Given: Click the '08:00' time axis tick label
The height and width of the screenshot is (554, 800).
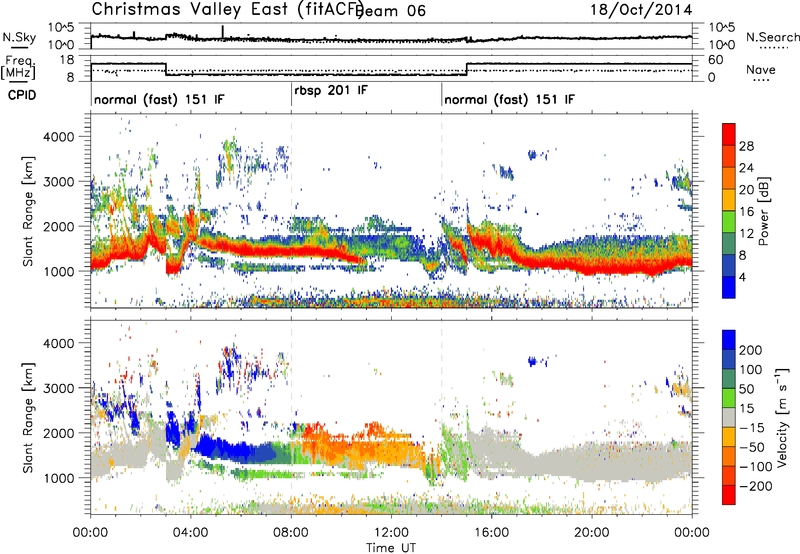Looking at the screenshot, I should point(291,533).
